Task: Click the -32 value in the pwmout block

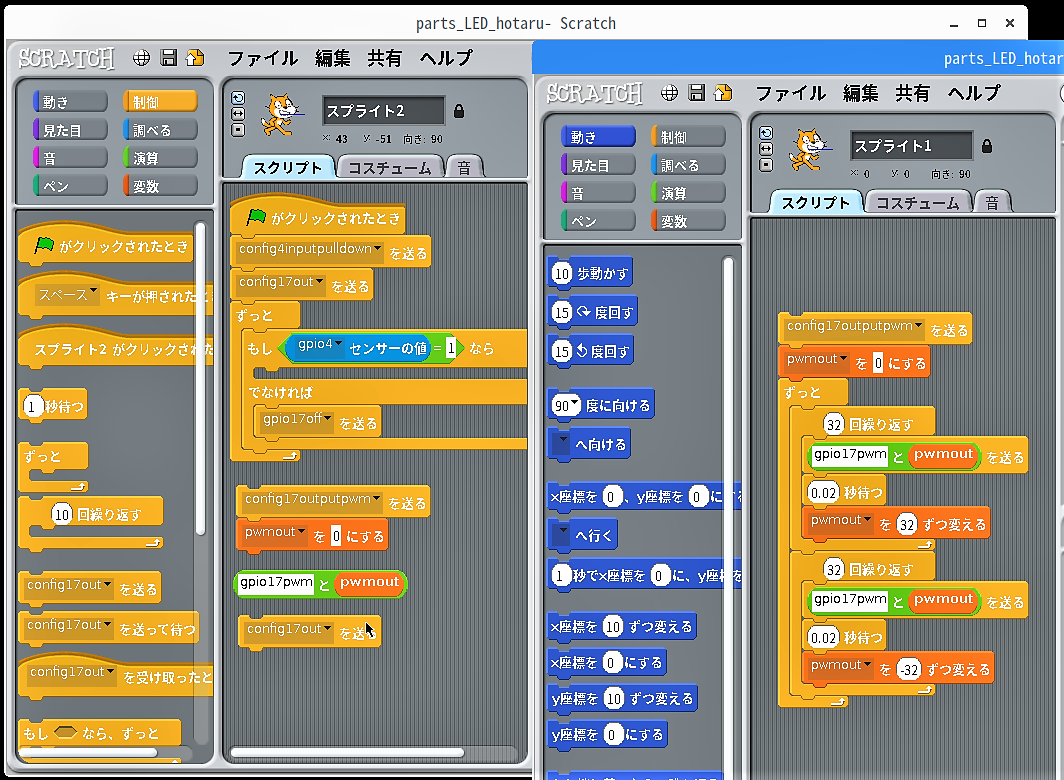Action: point(909,670)
